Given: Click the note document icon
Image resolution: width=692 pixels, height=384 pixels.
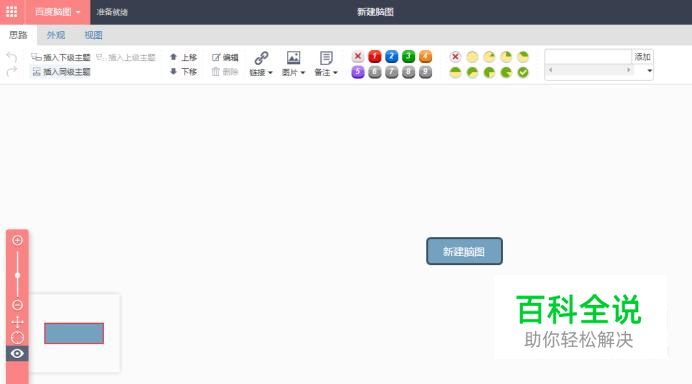Looking at the screenshot, I should point(326,57).
